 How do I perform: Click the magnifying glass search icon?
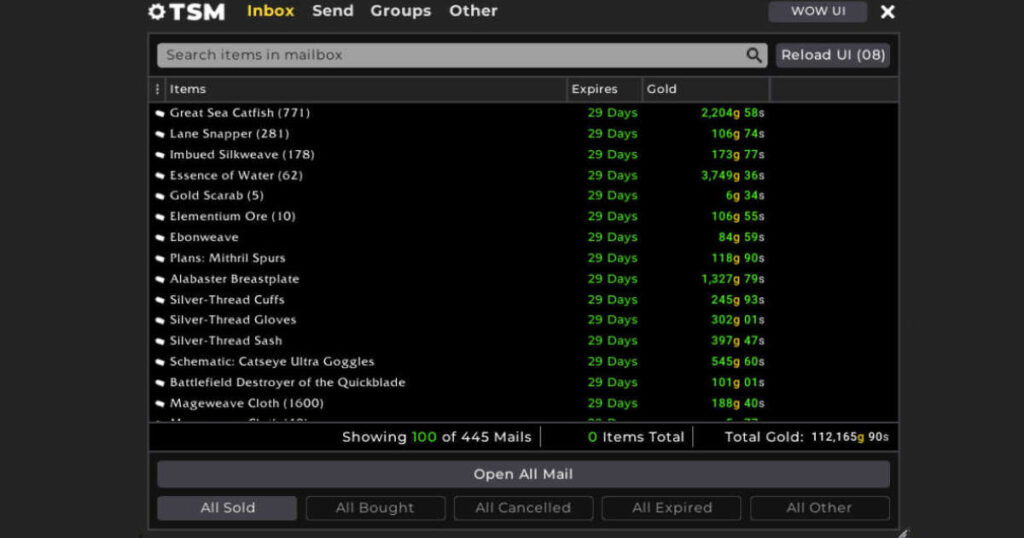coord(754,55)
